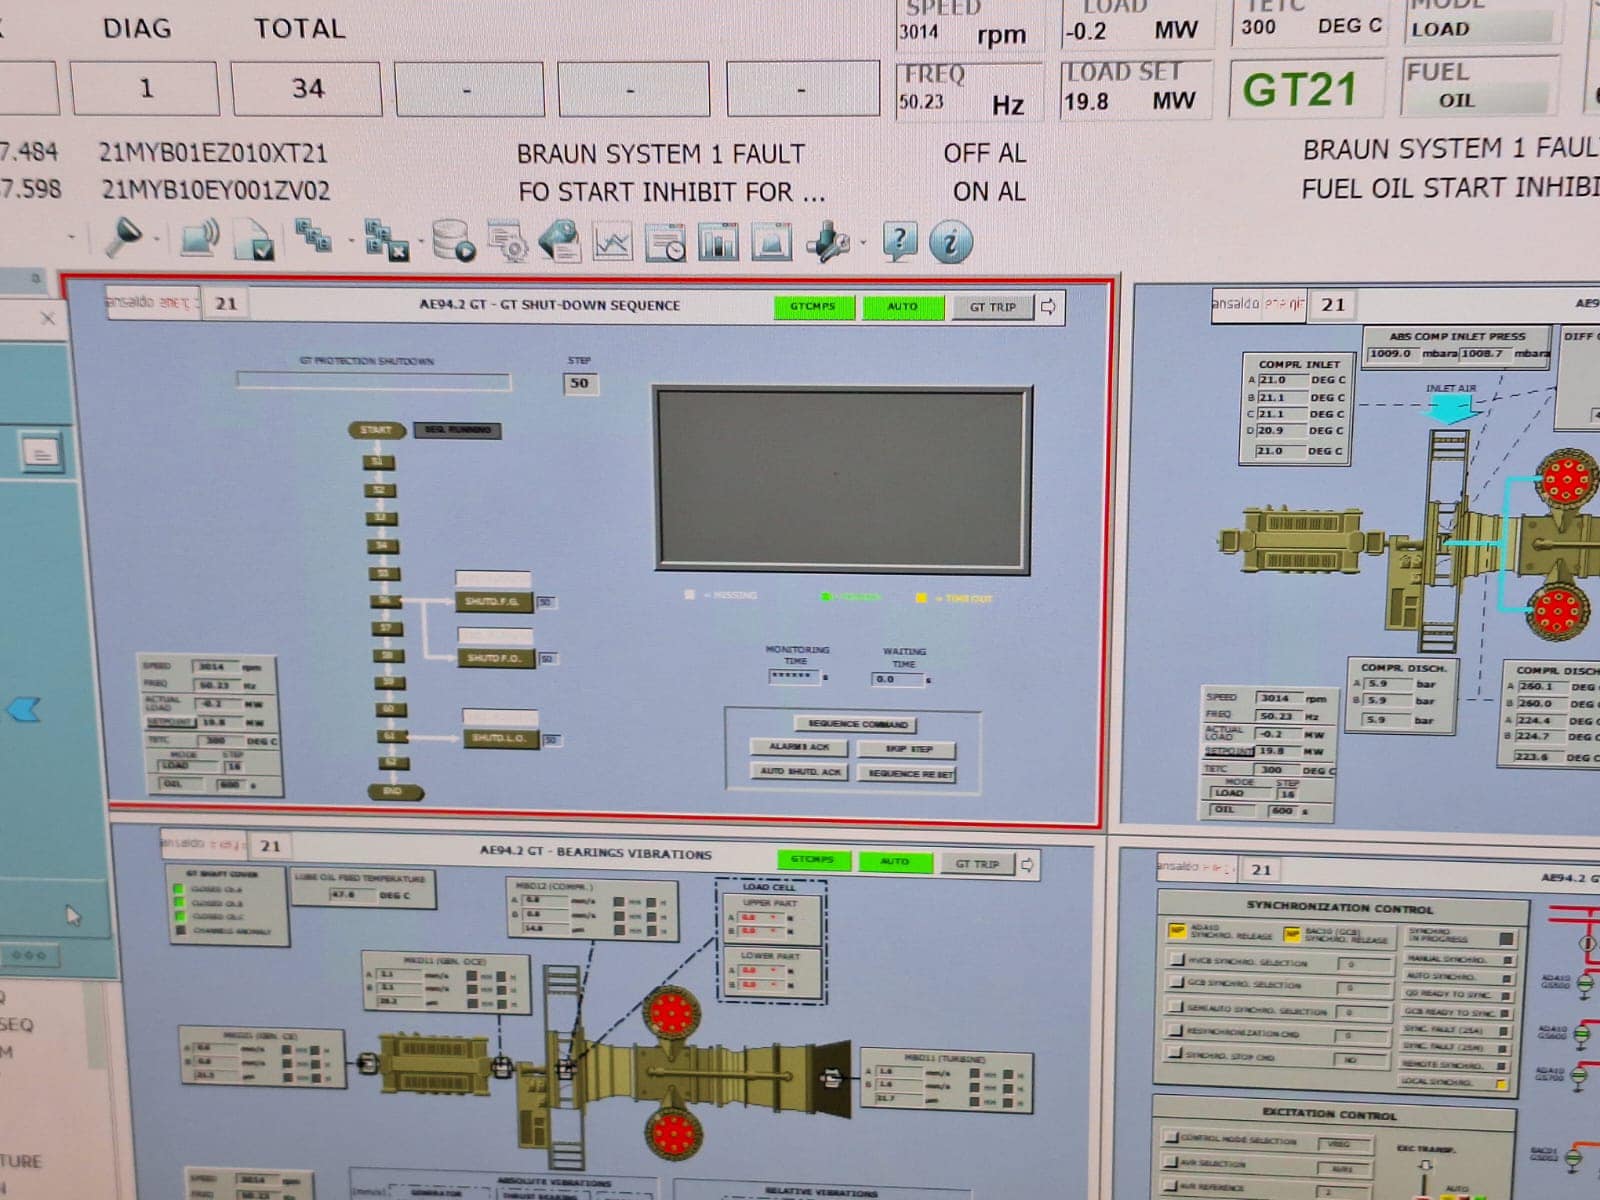Toggle CONTROL MODE SELECTION checkbox in Excitation Control
This screenshot has height=1200, width=1600.
[1171, 1138]
